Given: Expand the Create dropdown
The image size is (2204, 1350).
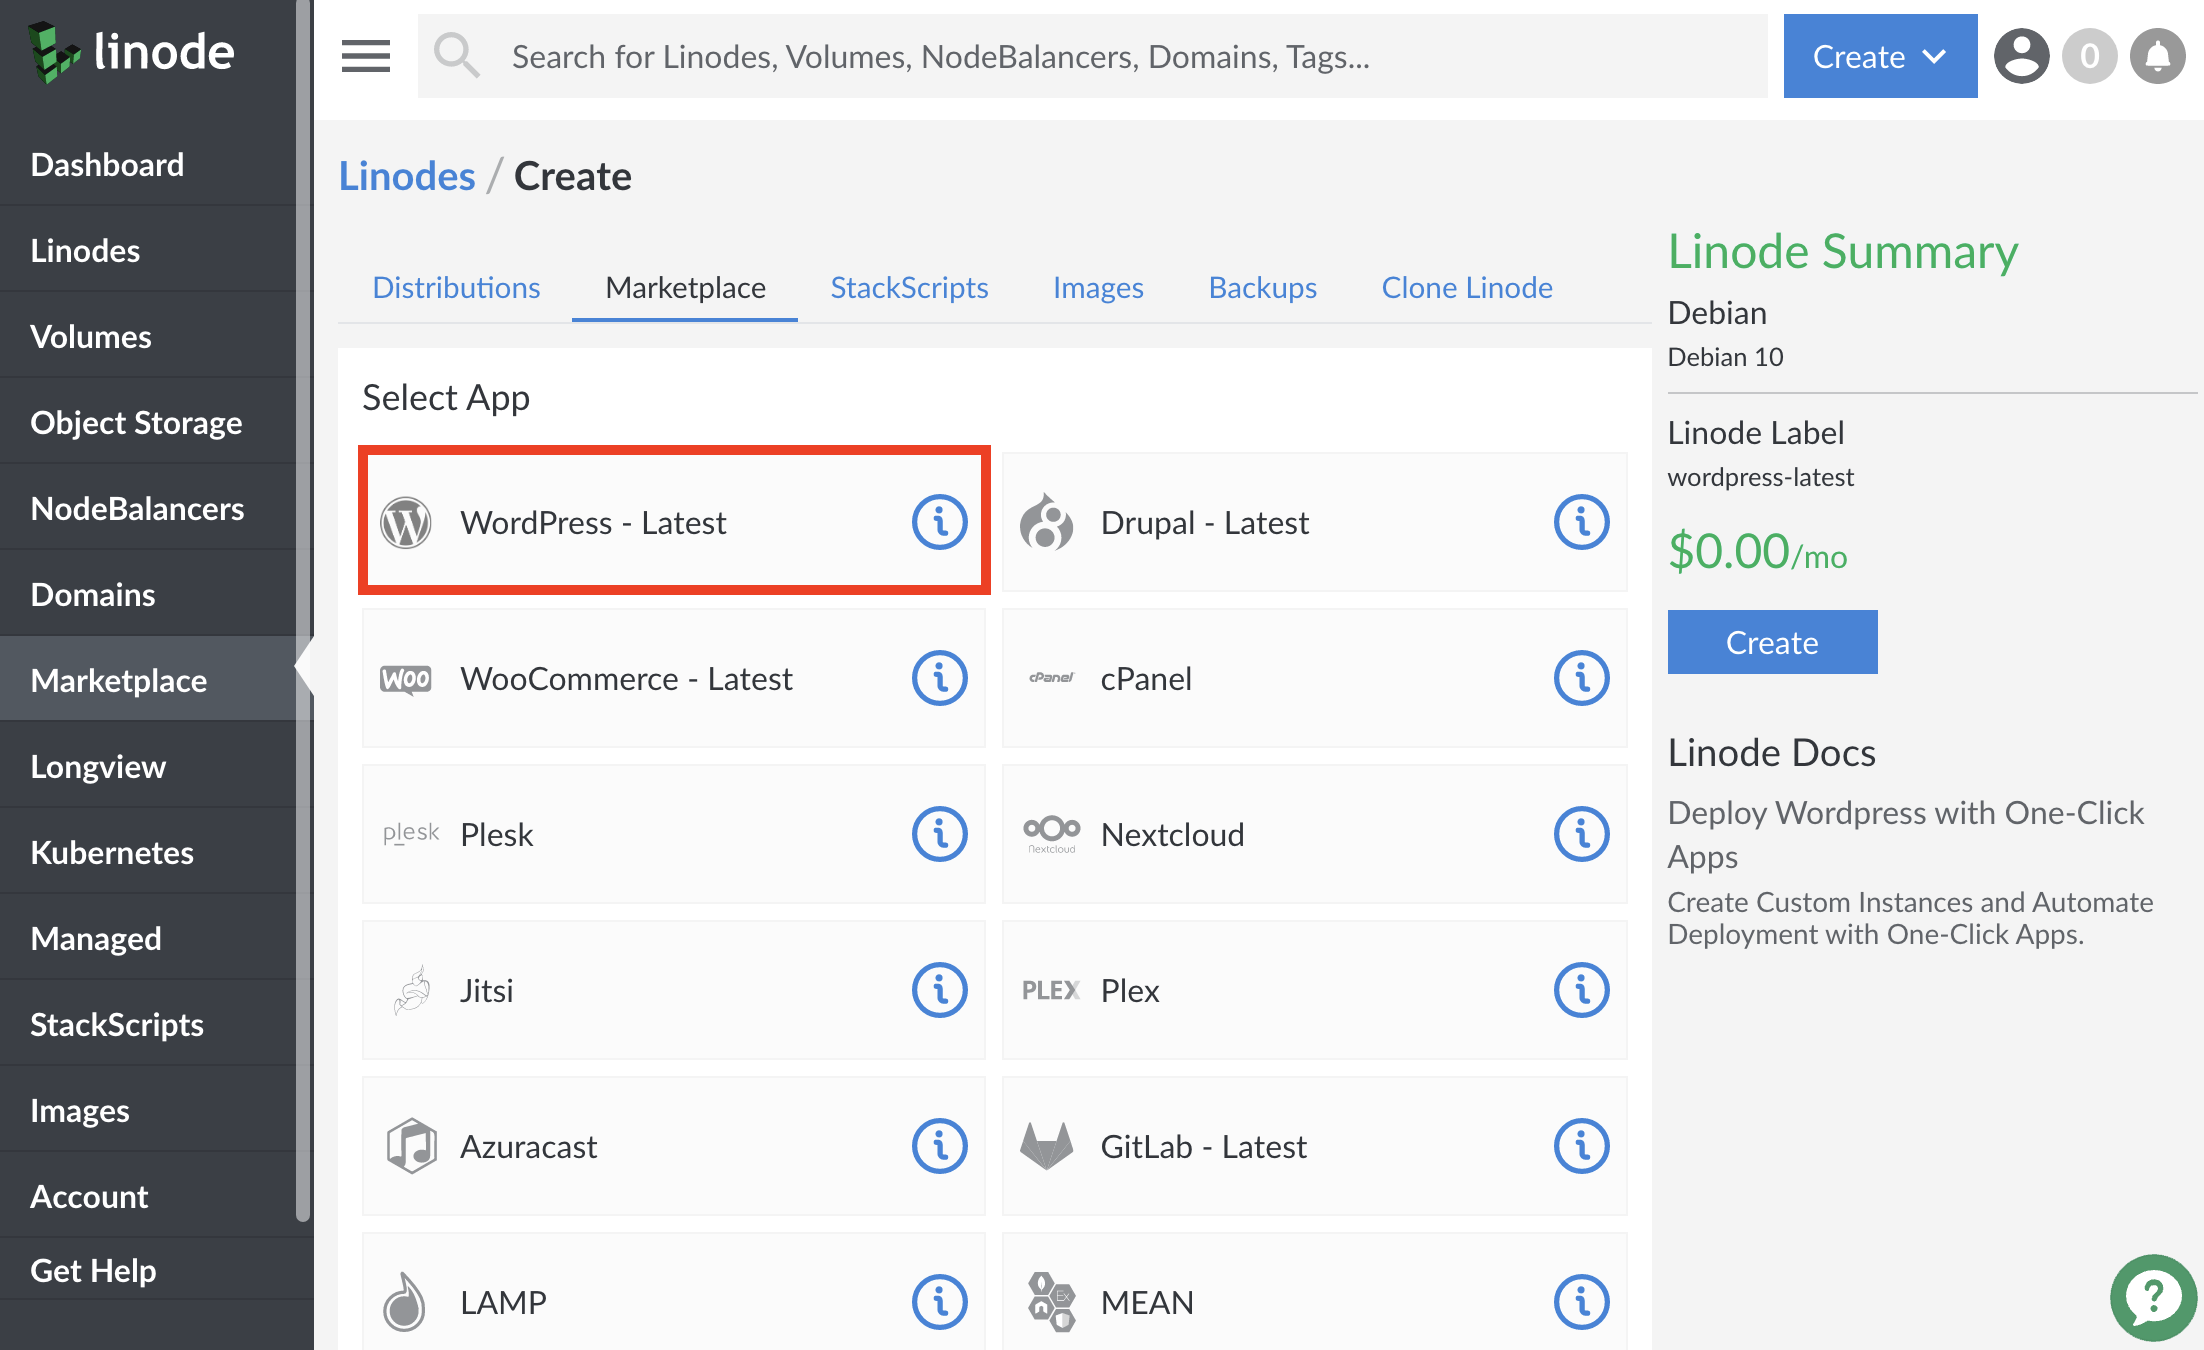Looking at the screenshot, I should coord(1879,56).
